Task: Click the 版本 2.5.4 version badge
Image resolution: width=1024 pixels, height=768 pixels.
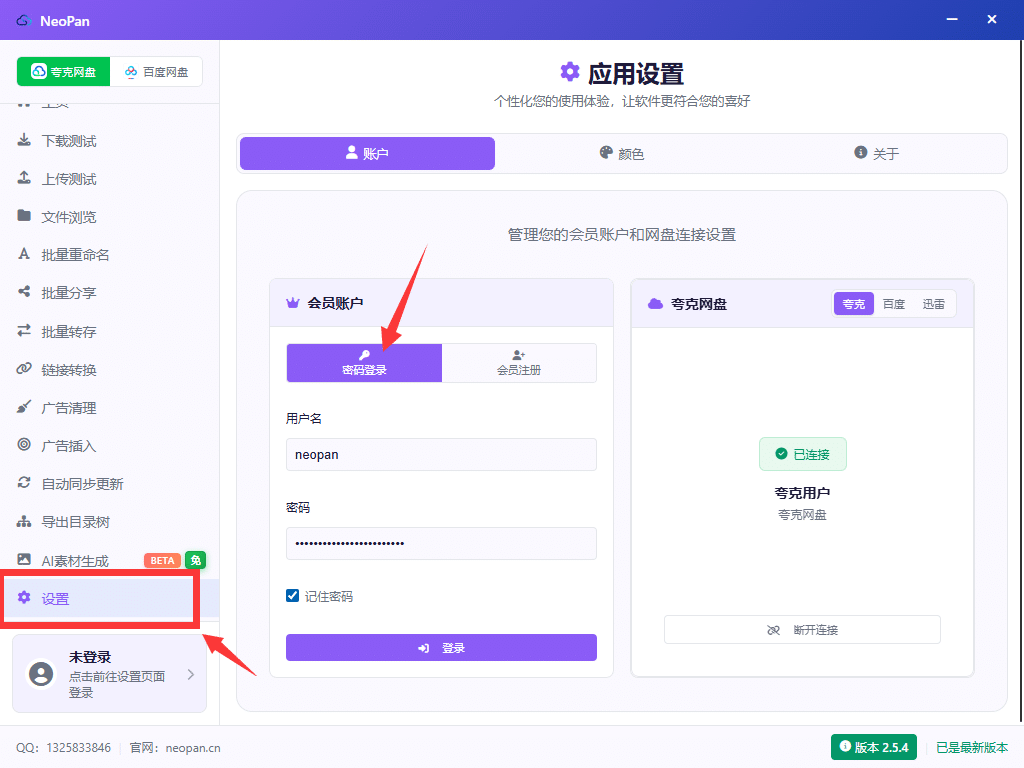Action: pos(874,748)
